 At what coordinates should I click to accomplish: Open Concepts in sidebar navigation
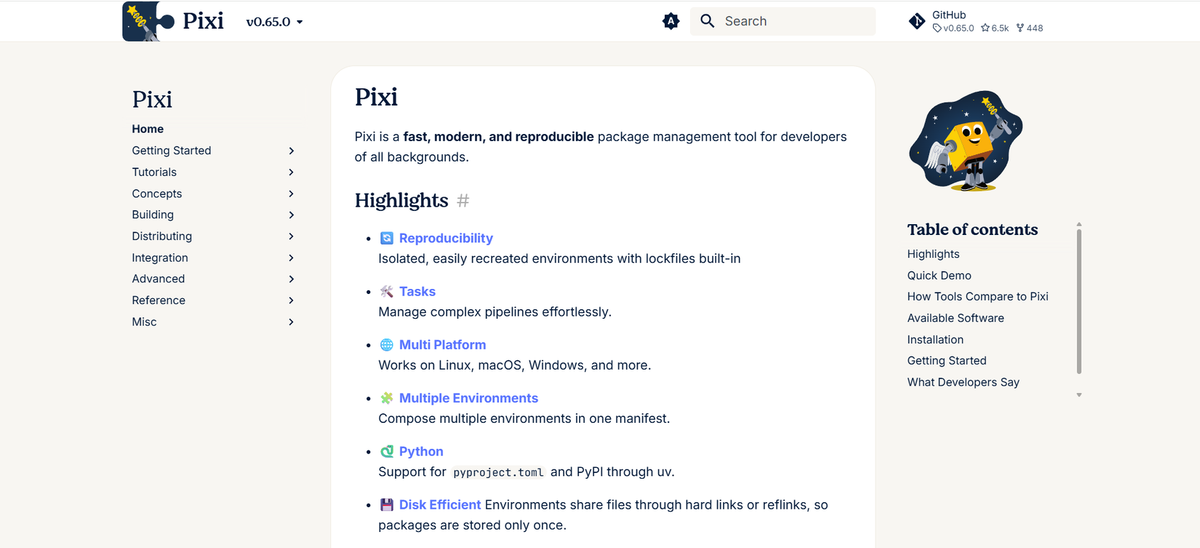click(157, 194)
